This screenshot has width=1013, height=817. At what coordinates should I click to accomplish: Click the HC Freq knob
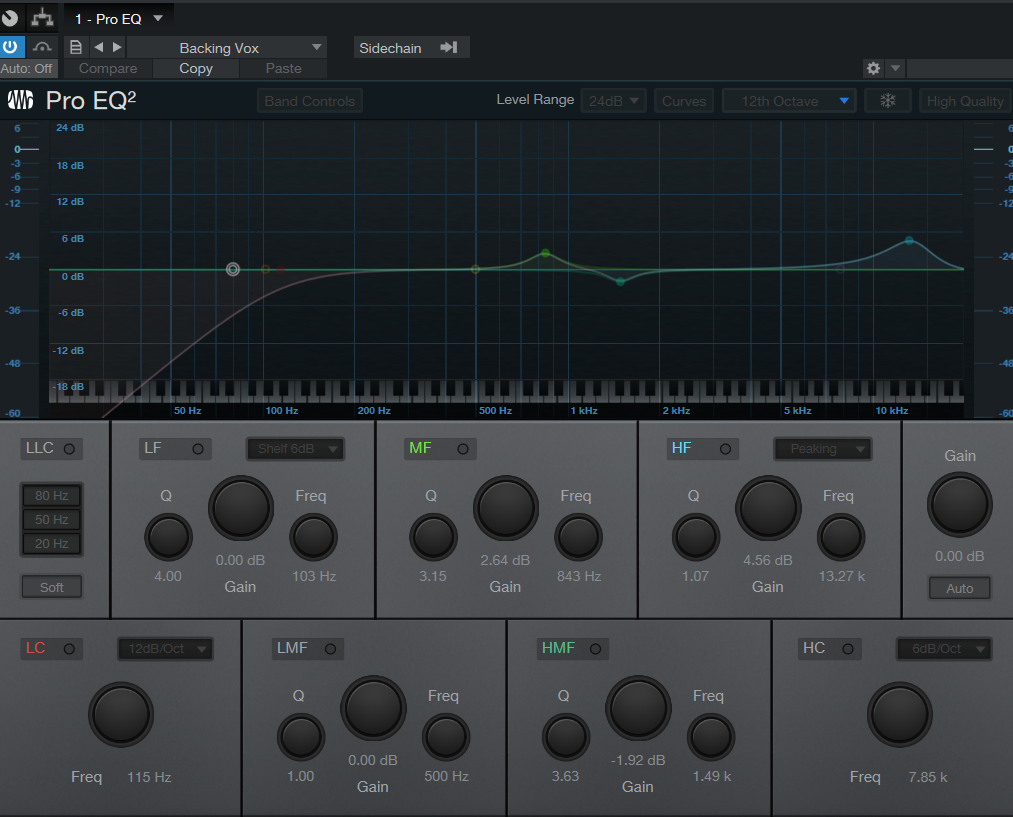(899, 714)
